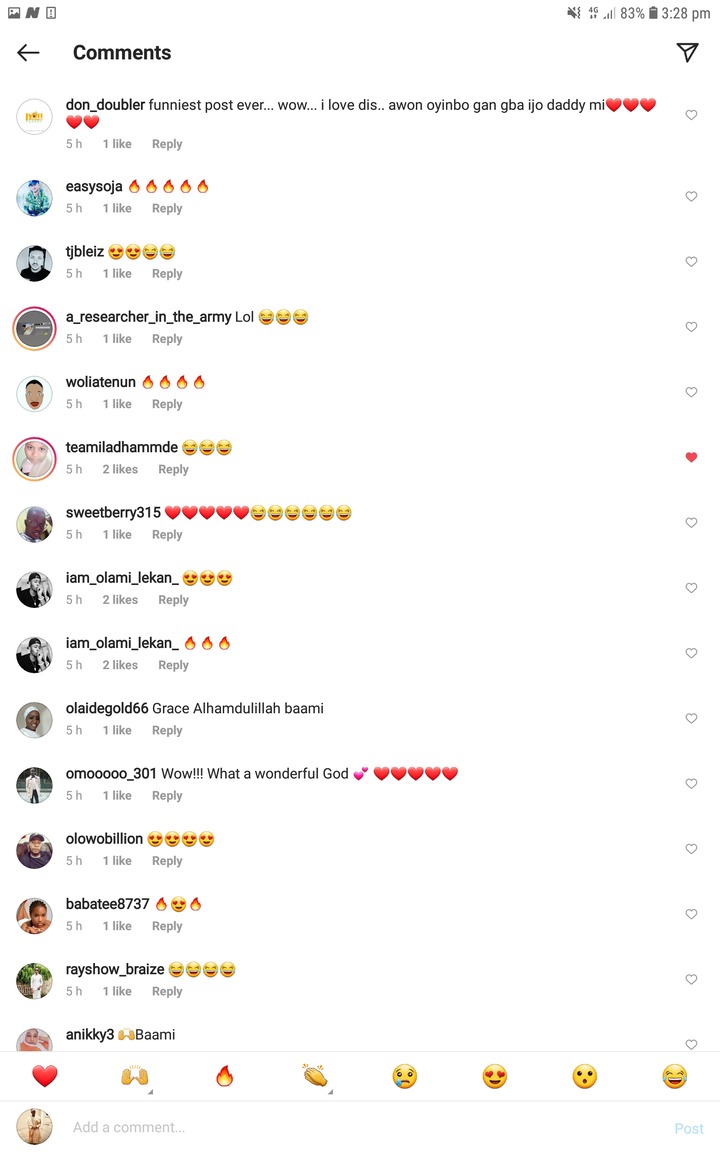The image size is (720, 1152).
Task: Like olaidegold66's comment heart
Action: tap(691, 718)
